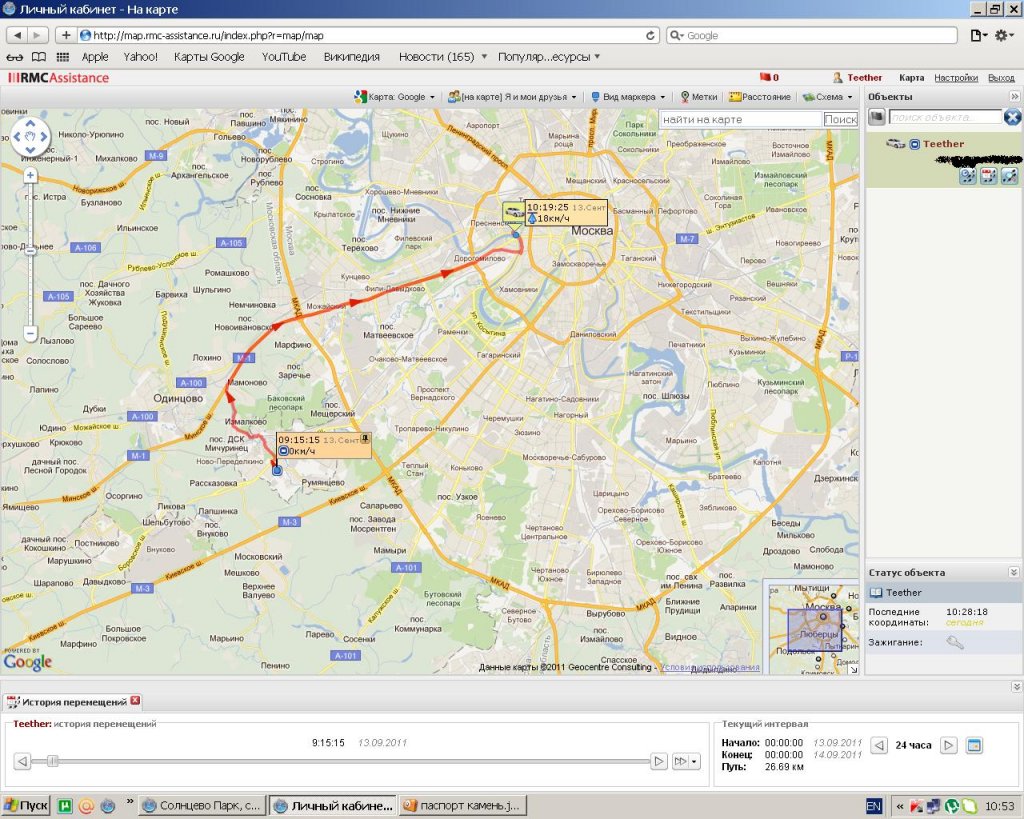Screen dimensions: 1024x819
Task: Open the Настройки page
Action: [955, 78]
